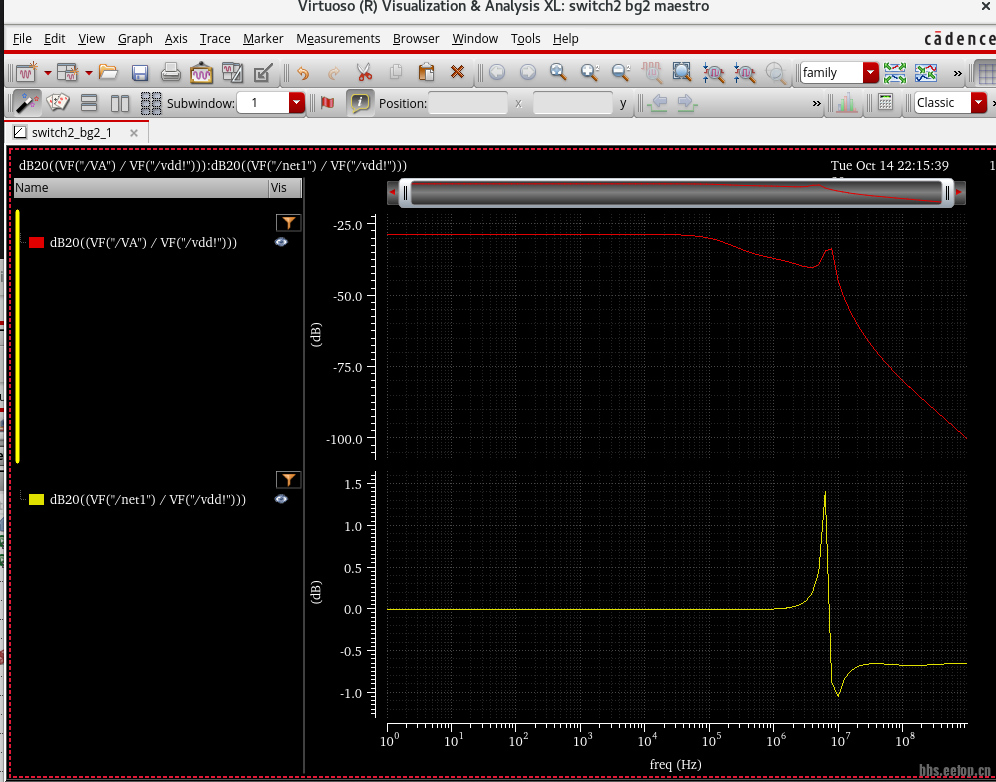Open the Trace menu
This screenshot has width=996, height=782.
[x=215, y=38]
